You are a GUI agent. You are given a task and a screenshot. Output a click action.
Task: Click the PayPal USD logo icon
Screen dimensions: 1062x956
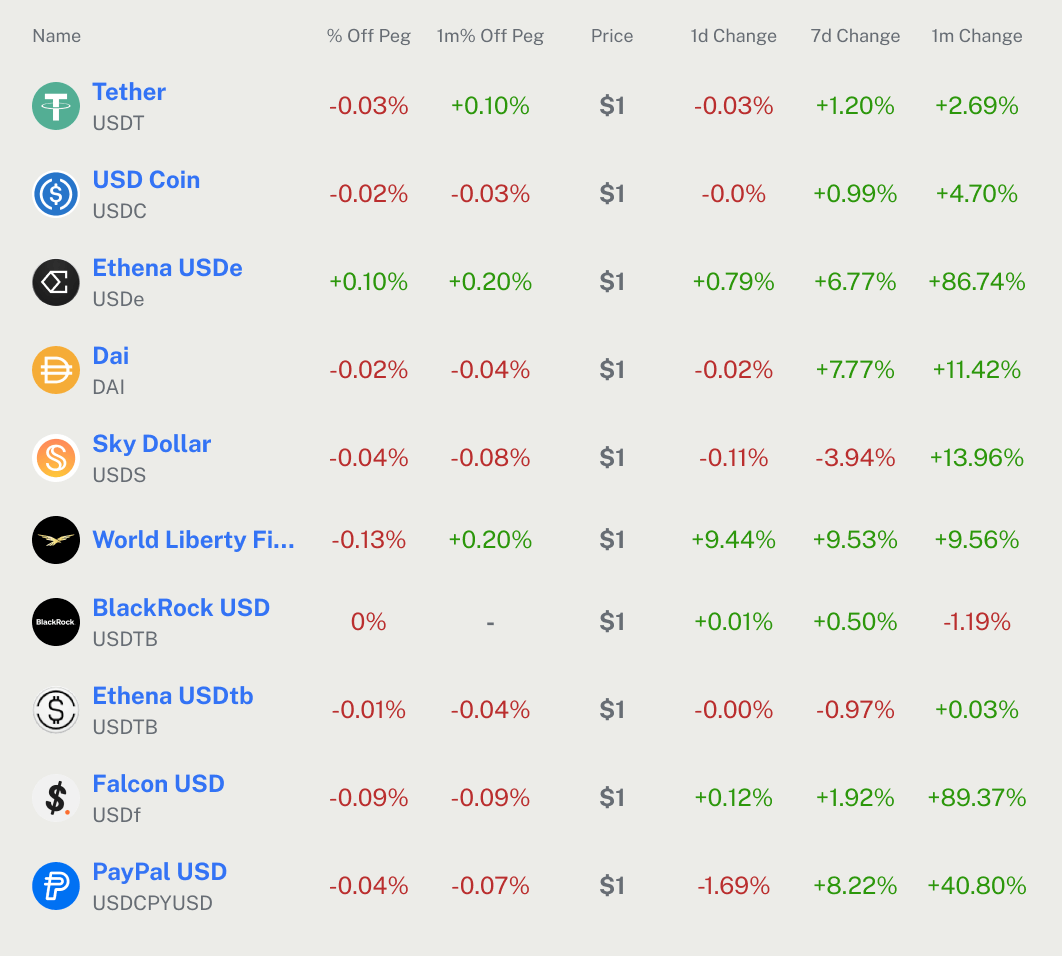[56, 886]
